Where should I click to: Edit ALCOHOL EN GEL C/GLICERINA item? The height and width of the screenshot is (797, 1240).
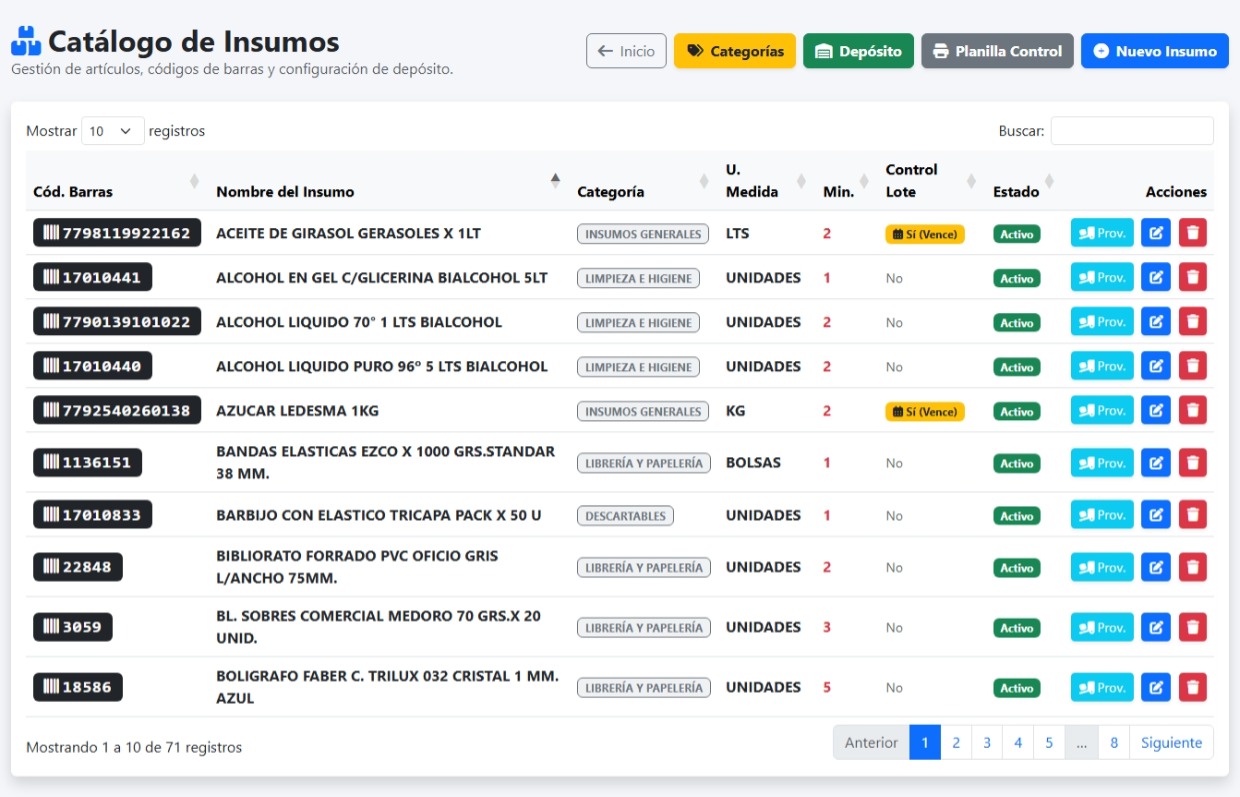coord(1155,277)
